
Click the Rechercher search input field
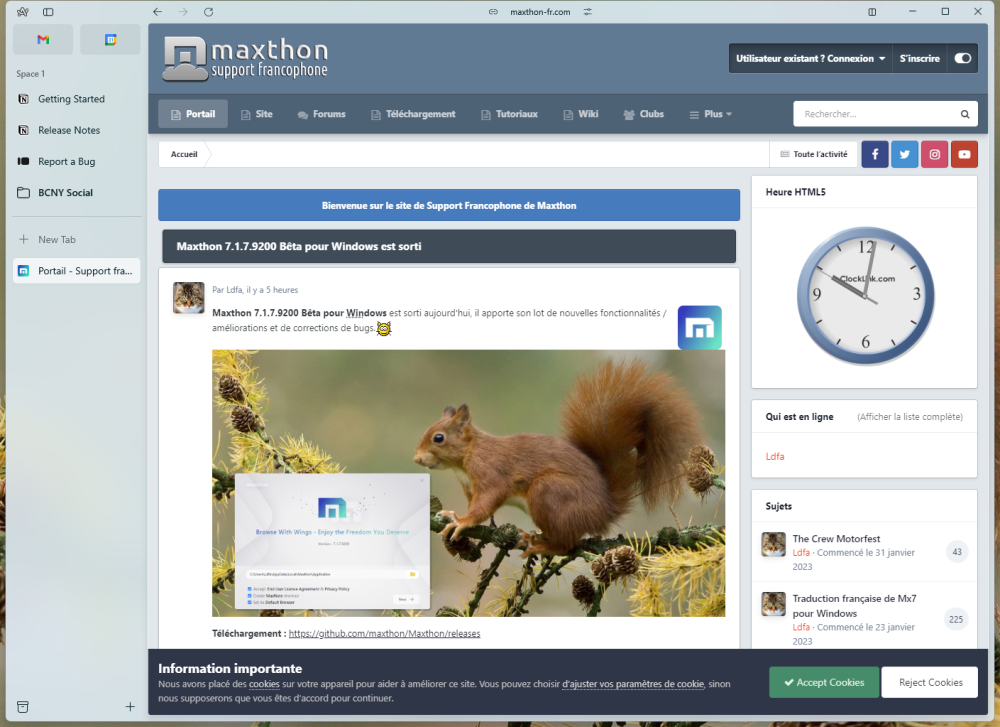875,114
